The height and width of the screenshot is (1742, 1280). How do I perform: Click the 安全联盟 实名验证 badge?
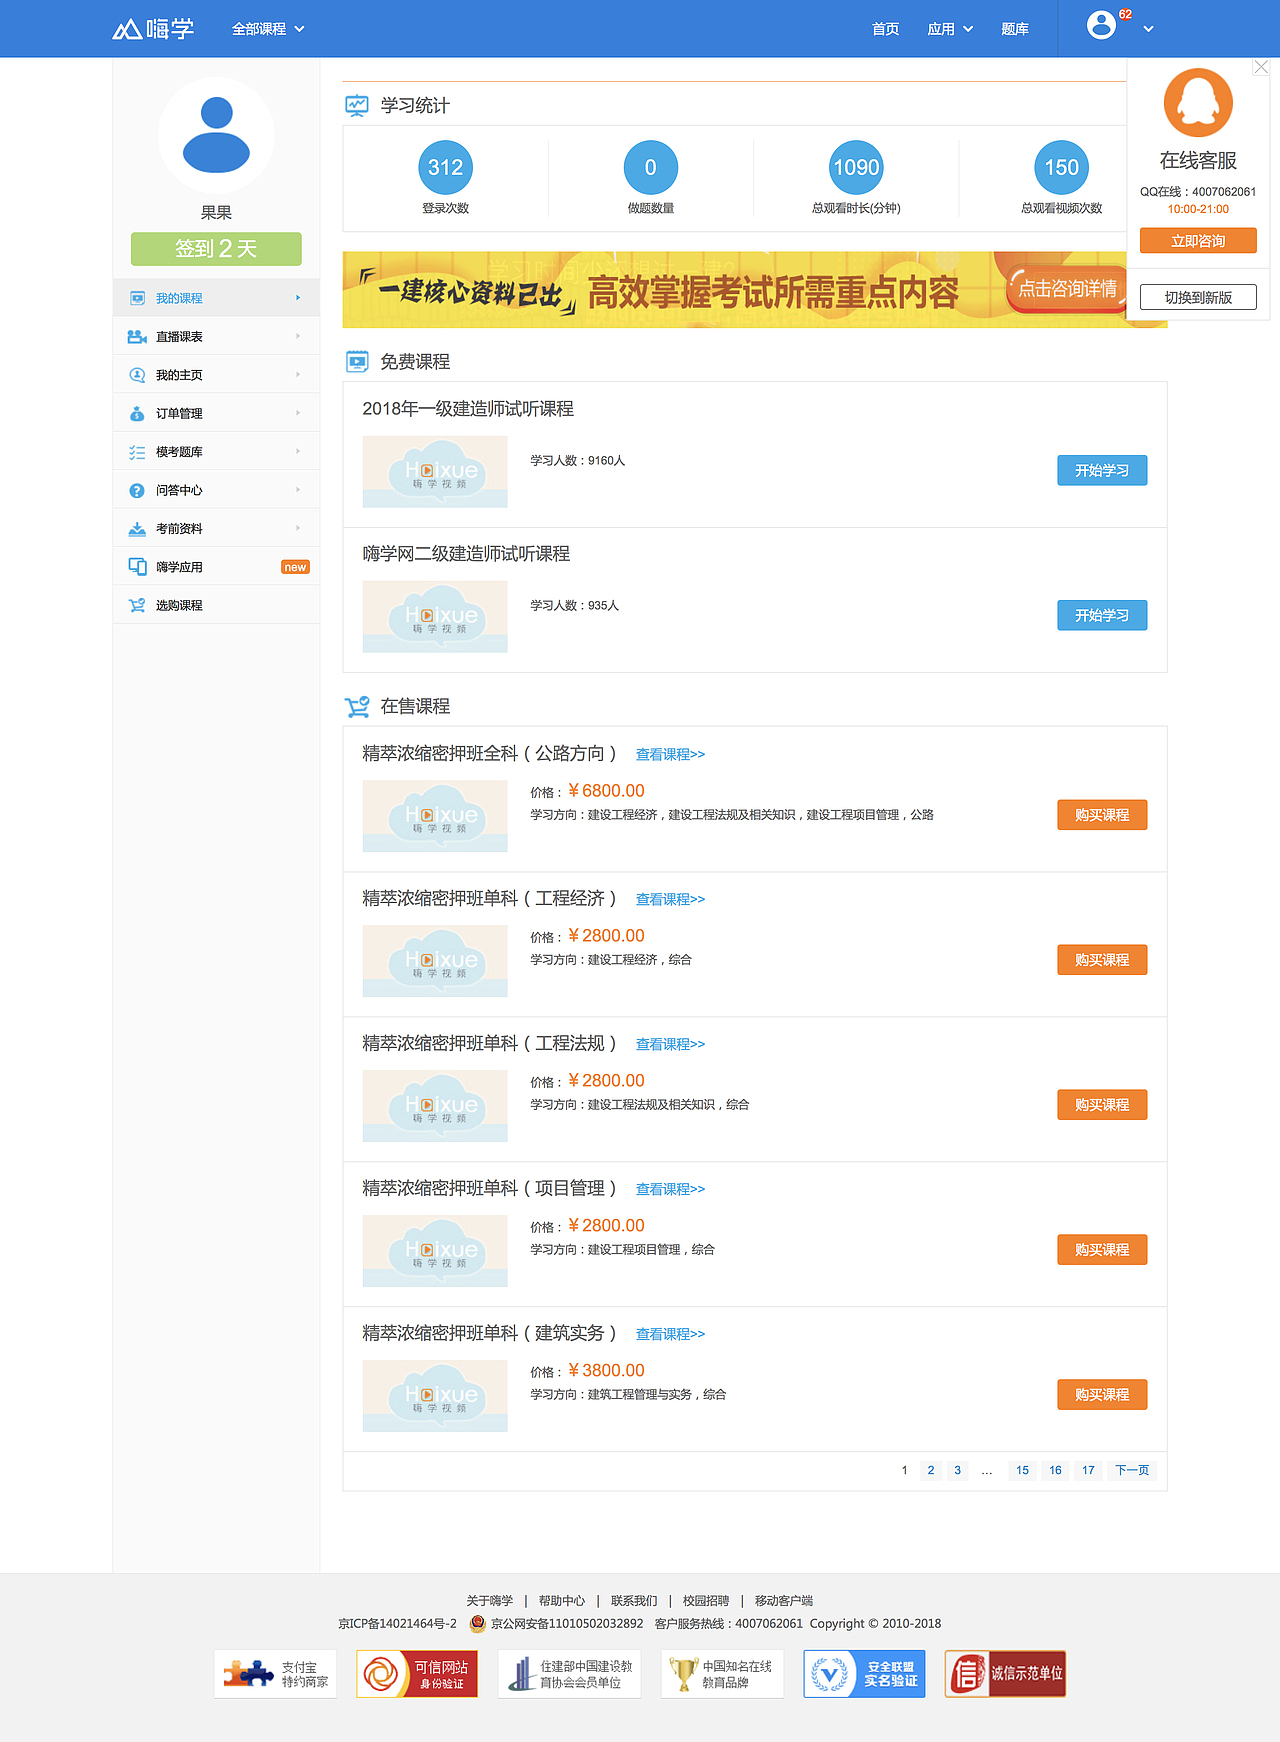click(x=864, y=1674)
